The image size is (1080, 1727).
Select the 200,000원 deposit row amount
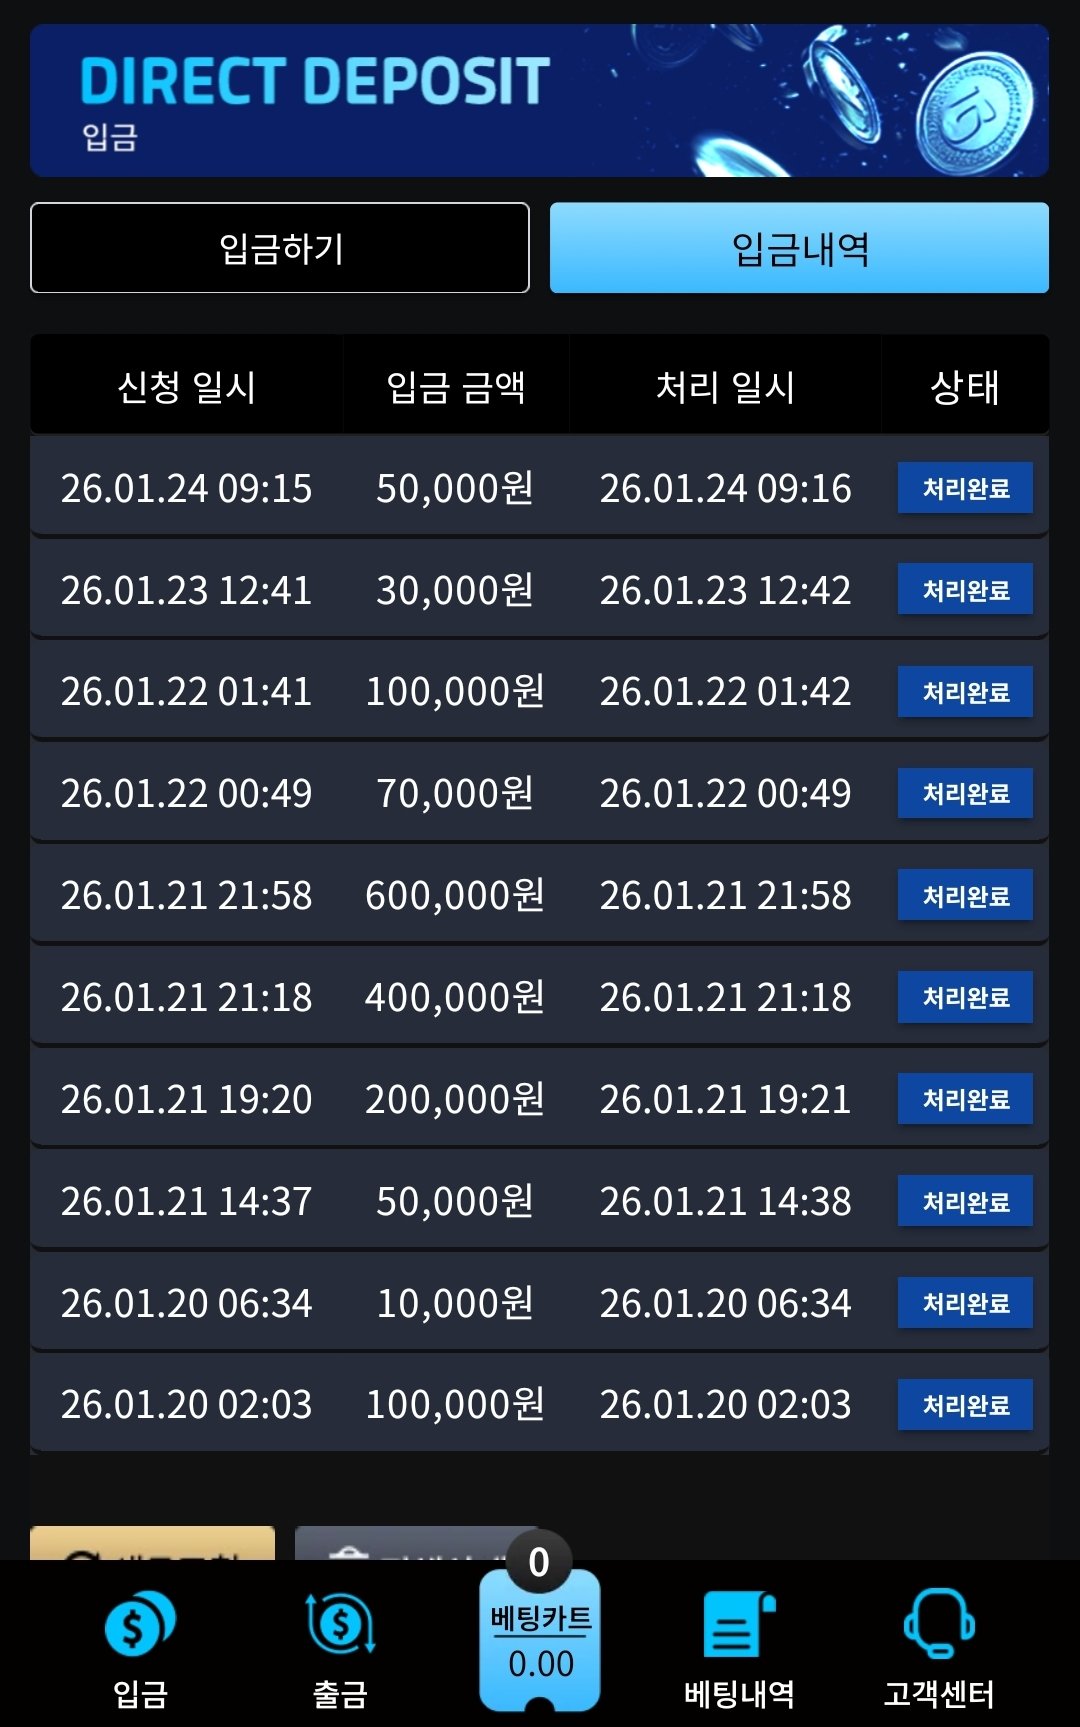point(455,1099)
